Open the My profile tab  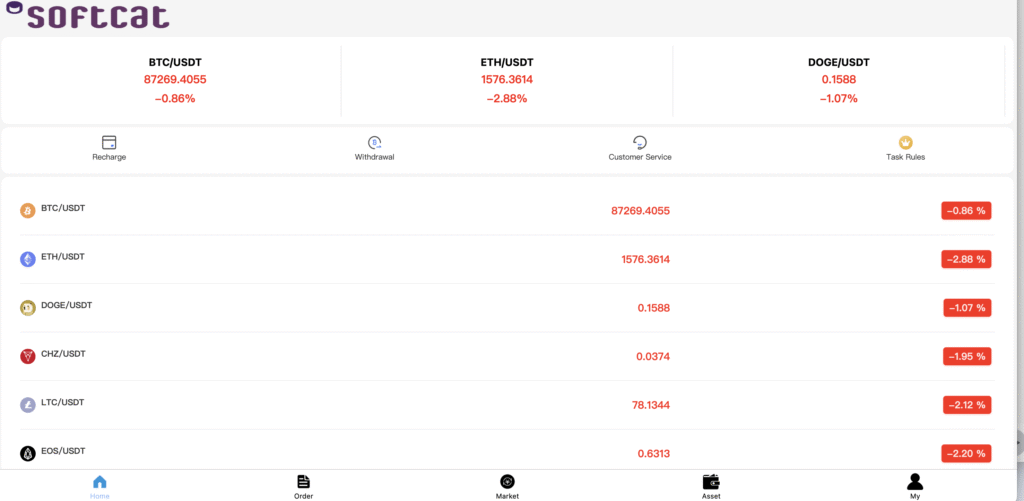[x=915, y=487]
